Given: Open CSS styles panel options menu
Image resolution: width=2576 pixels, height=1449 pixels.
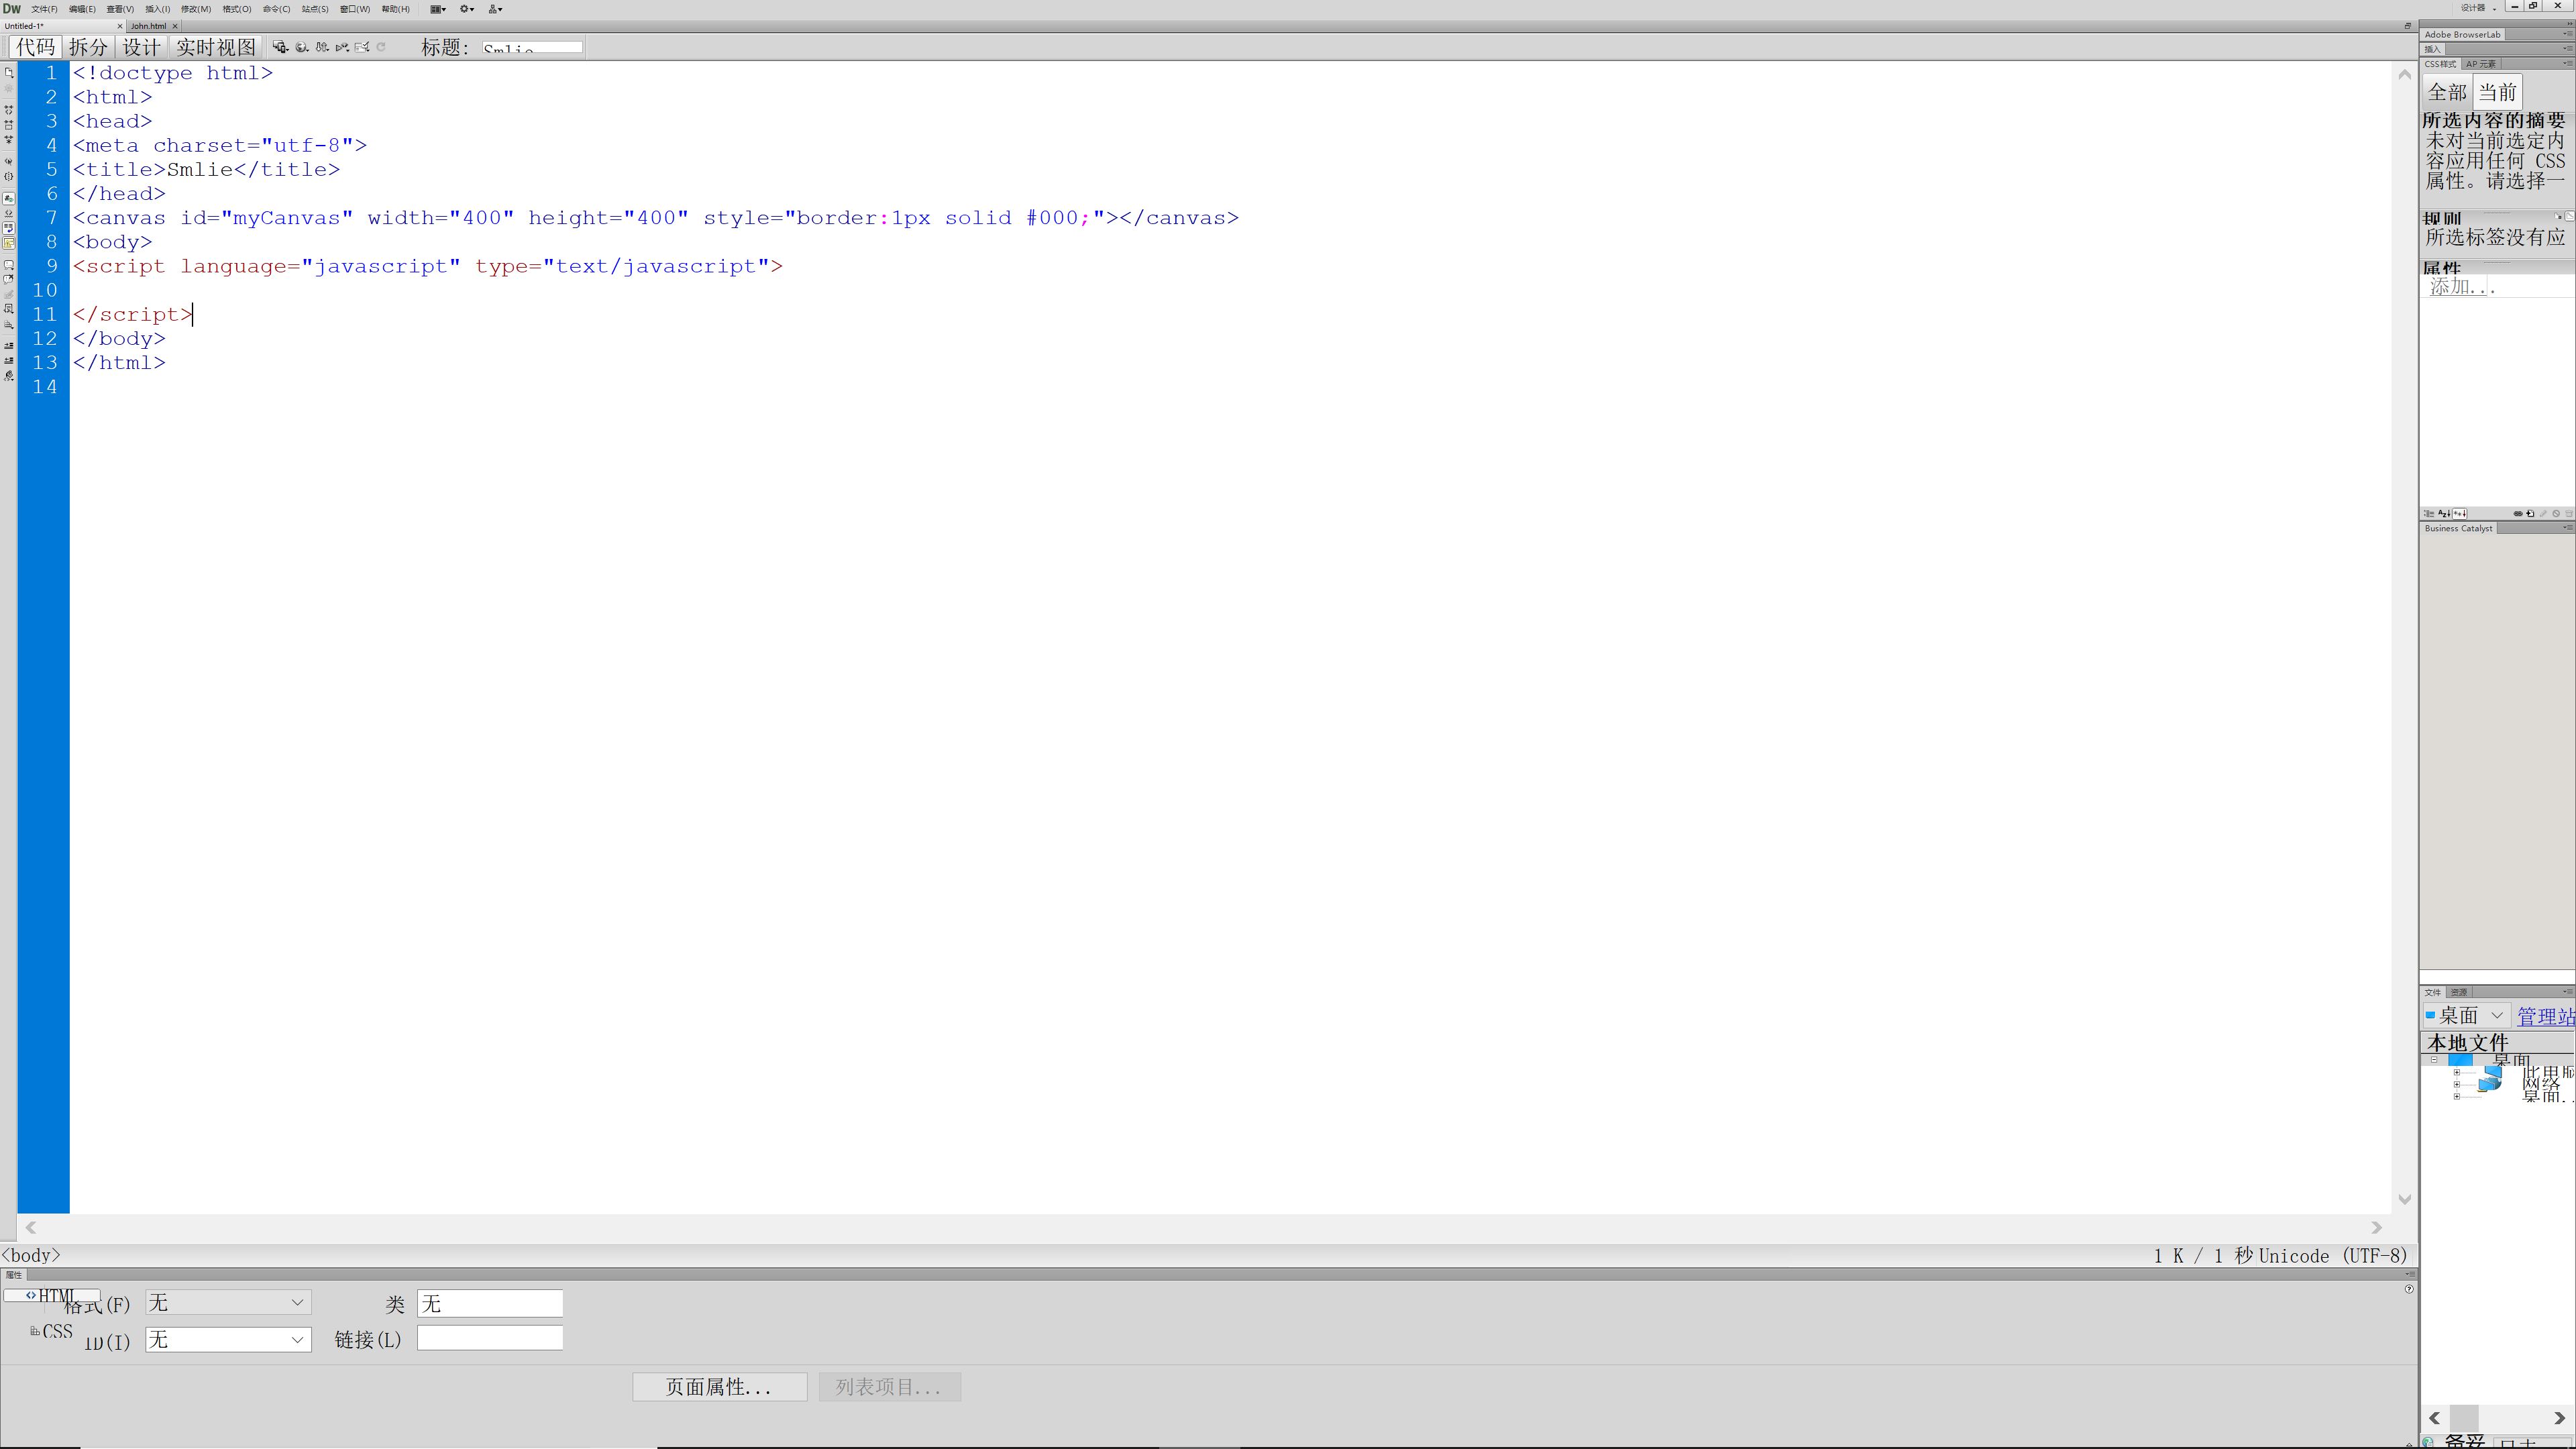Looking at the screenshot, I should (x=2567, y=63).
